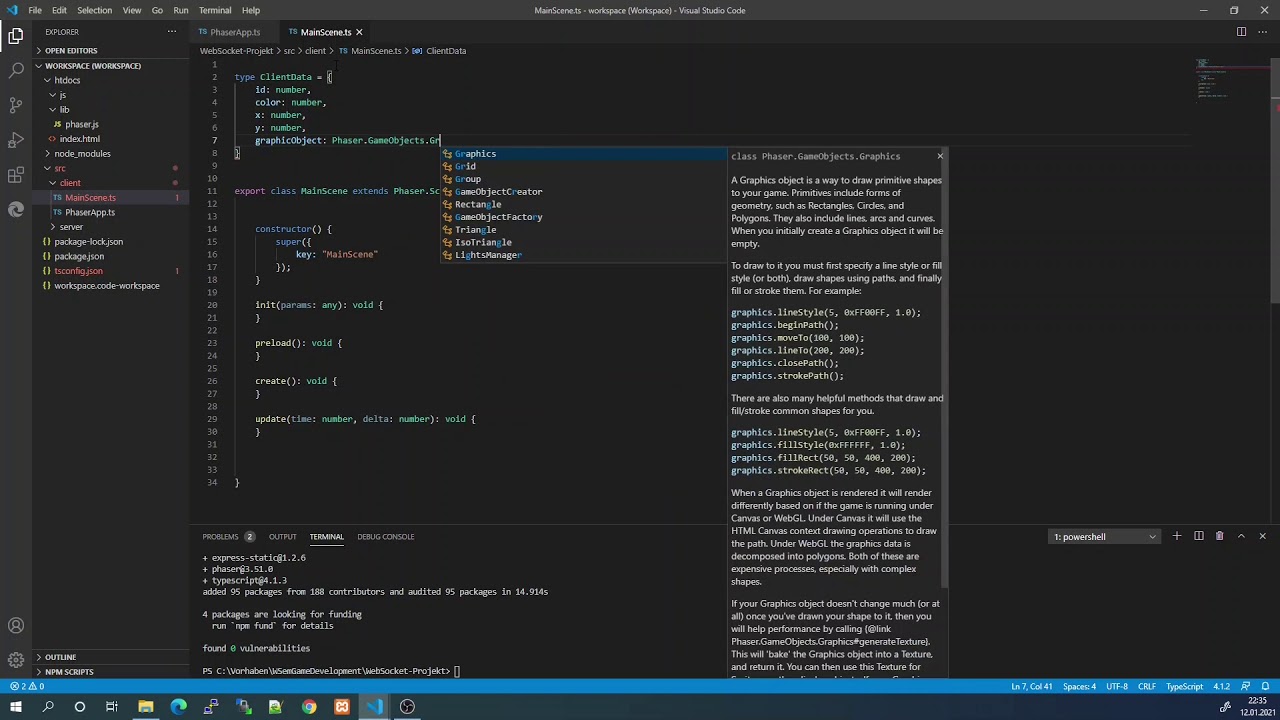Open Windows taskbar search
The image size is (1280, 720).
pos(48,707)
